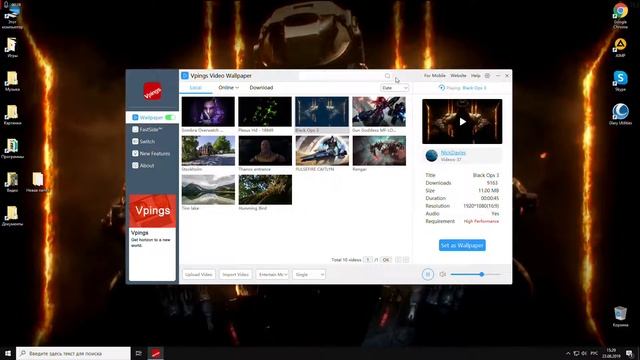
Task: Open the For Mobile link
Action: pos(435,76)
